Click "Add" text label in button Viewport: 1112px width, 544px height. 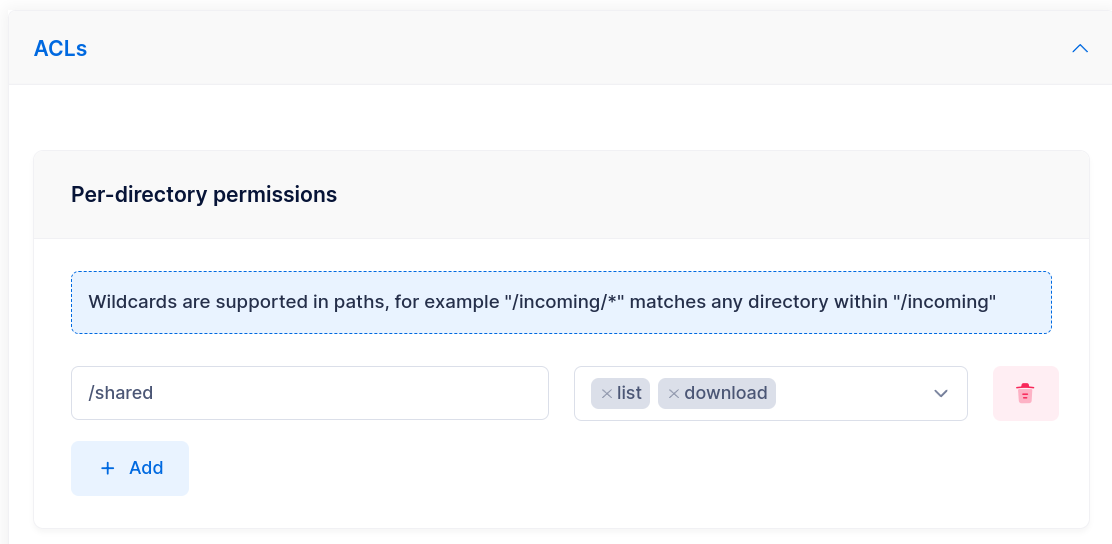146,468
